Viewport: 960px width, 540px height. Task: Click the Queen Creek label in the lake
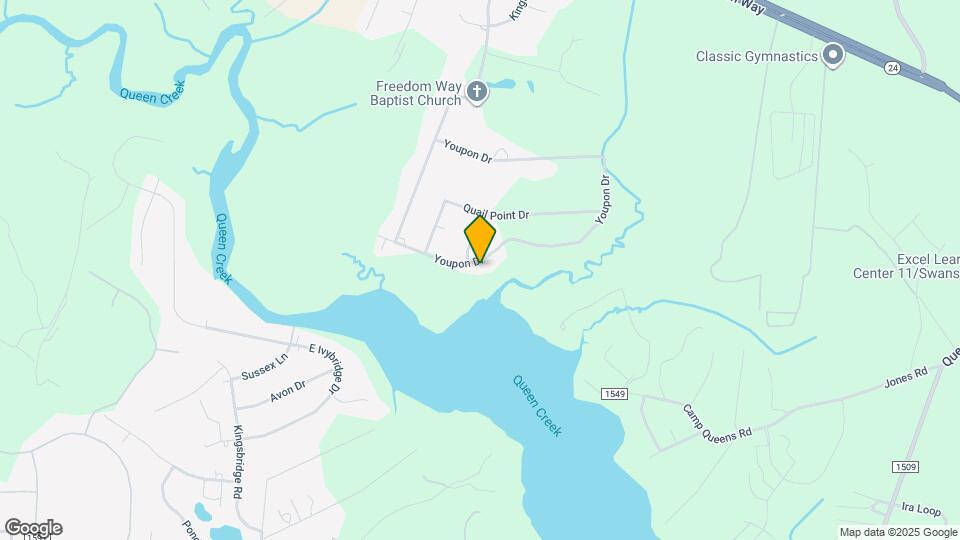[x=537, y=406]
